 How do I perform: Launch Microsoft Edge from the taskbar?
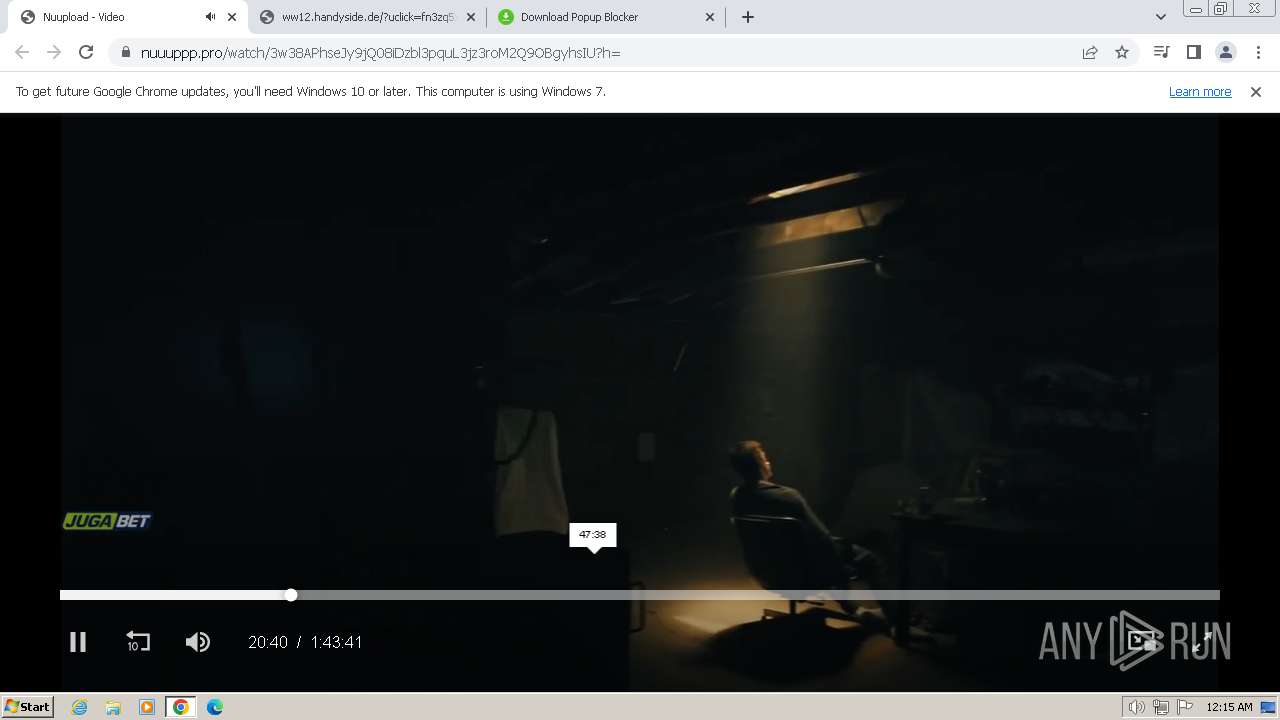pyautogui.click(x=215, y=707)
